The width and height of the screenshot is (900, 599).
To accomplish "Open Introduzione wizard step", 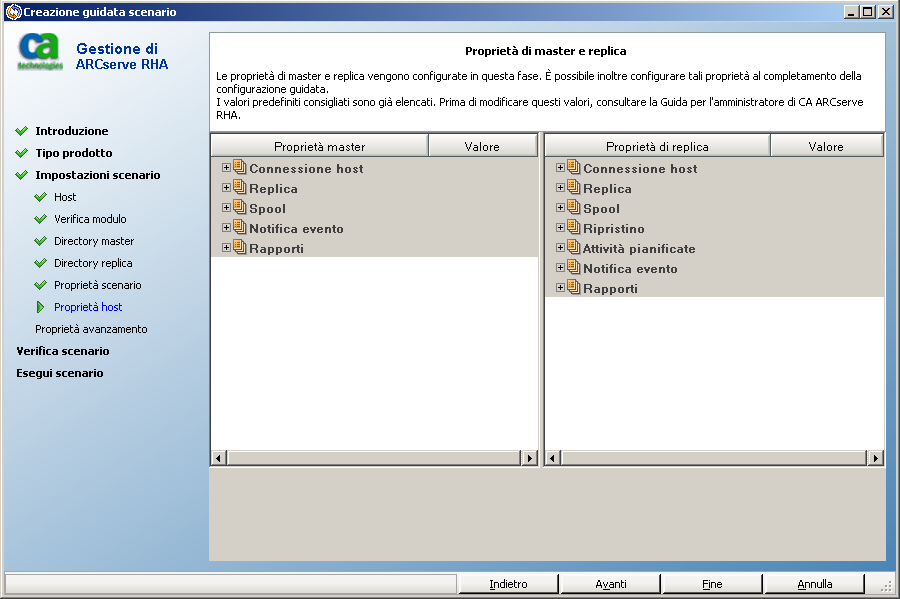I will click(x=72, y=131).
